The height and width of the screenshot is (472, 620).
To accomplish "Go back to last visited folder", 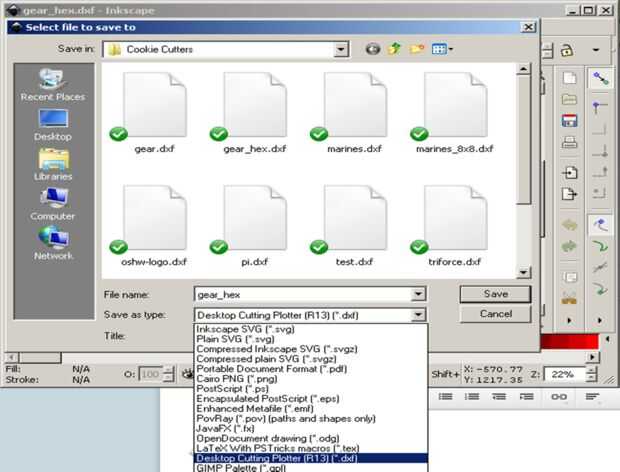I will [372, 49].
